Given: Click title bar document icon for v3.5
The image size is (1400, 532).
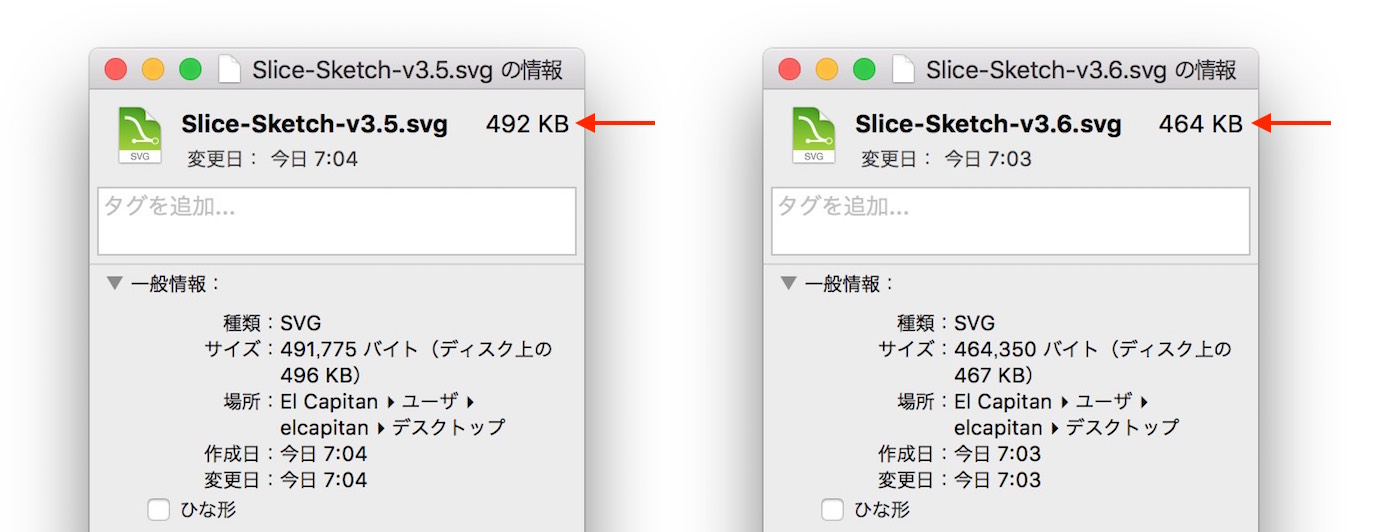Looking at the screenshot, I should tap(230, 70).
